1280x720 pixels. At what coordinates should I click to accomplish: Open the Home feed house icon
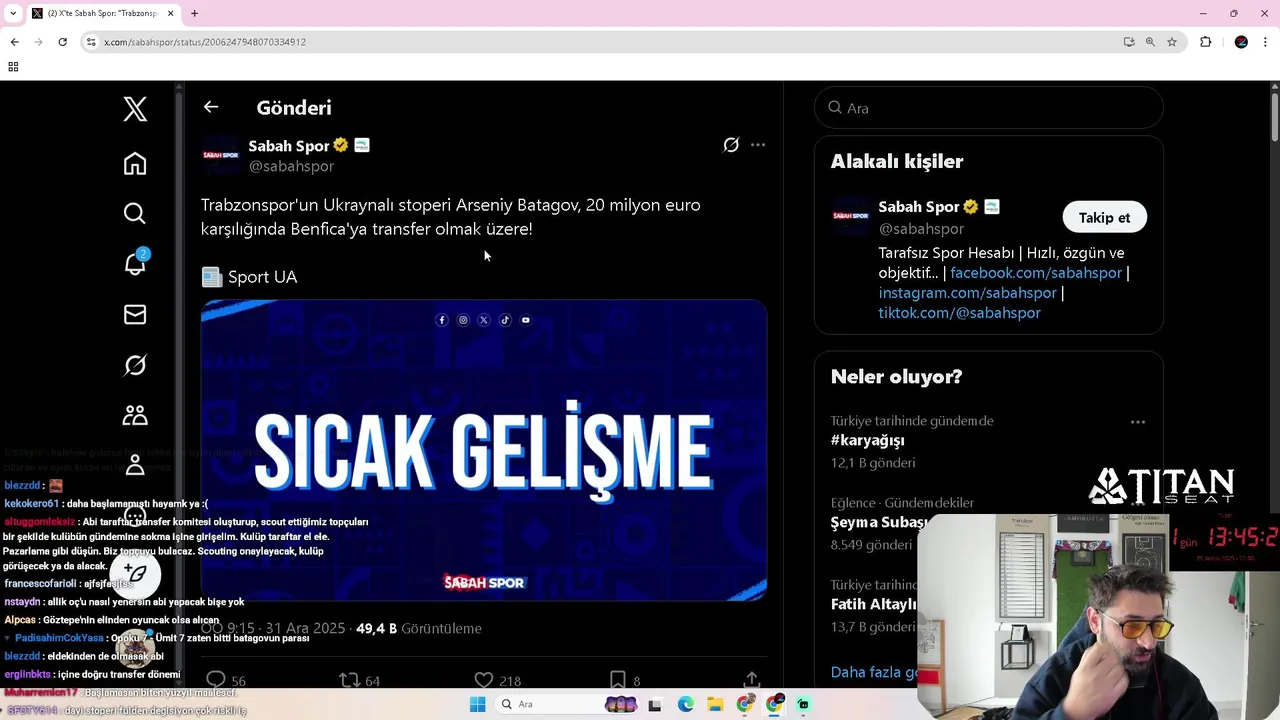point(135,163)
